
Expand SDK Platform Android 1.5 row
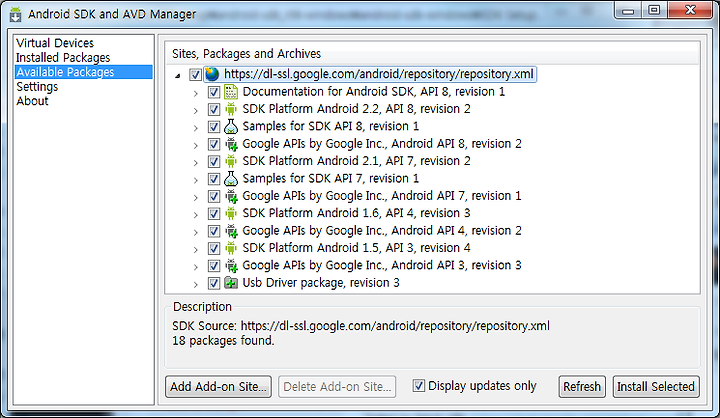coord(196,250)
